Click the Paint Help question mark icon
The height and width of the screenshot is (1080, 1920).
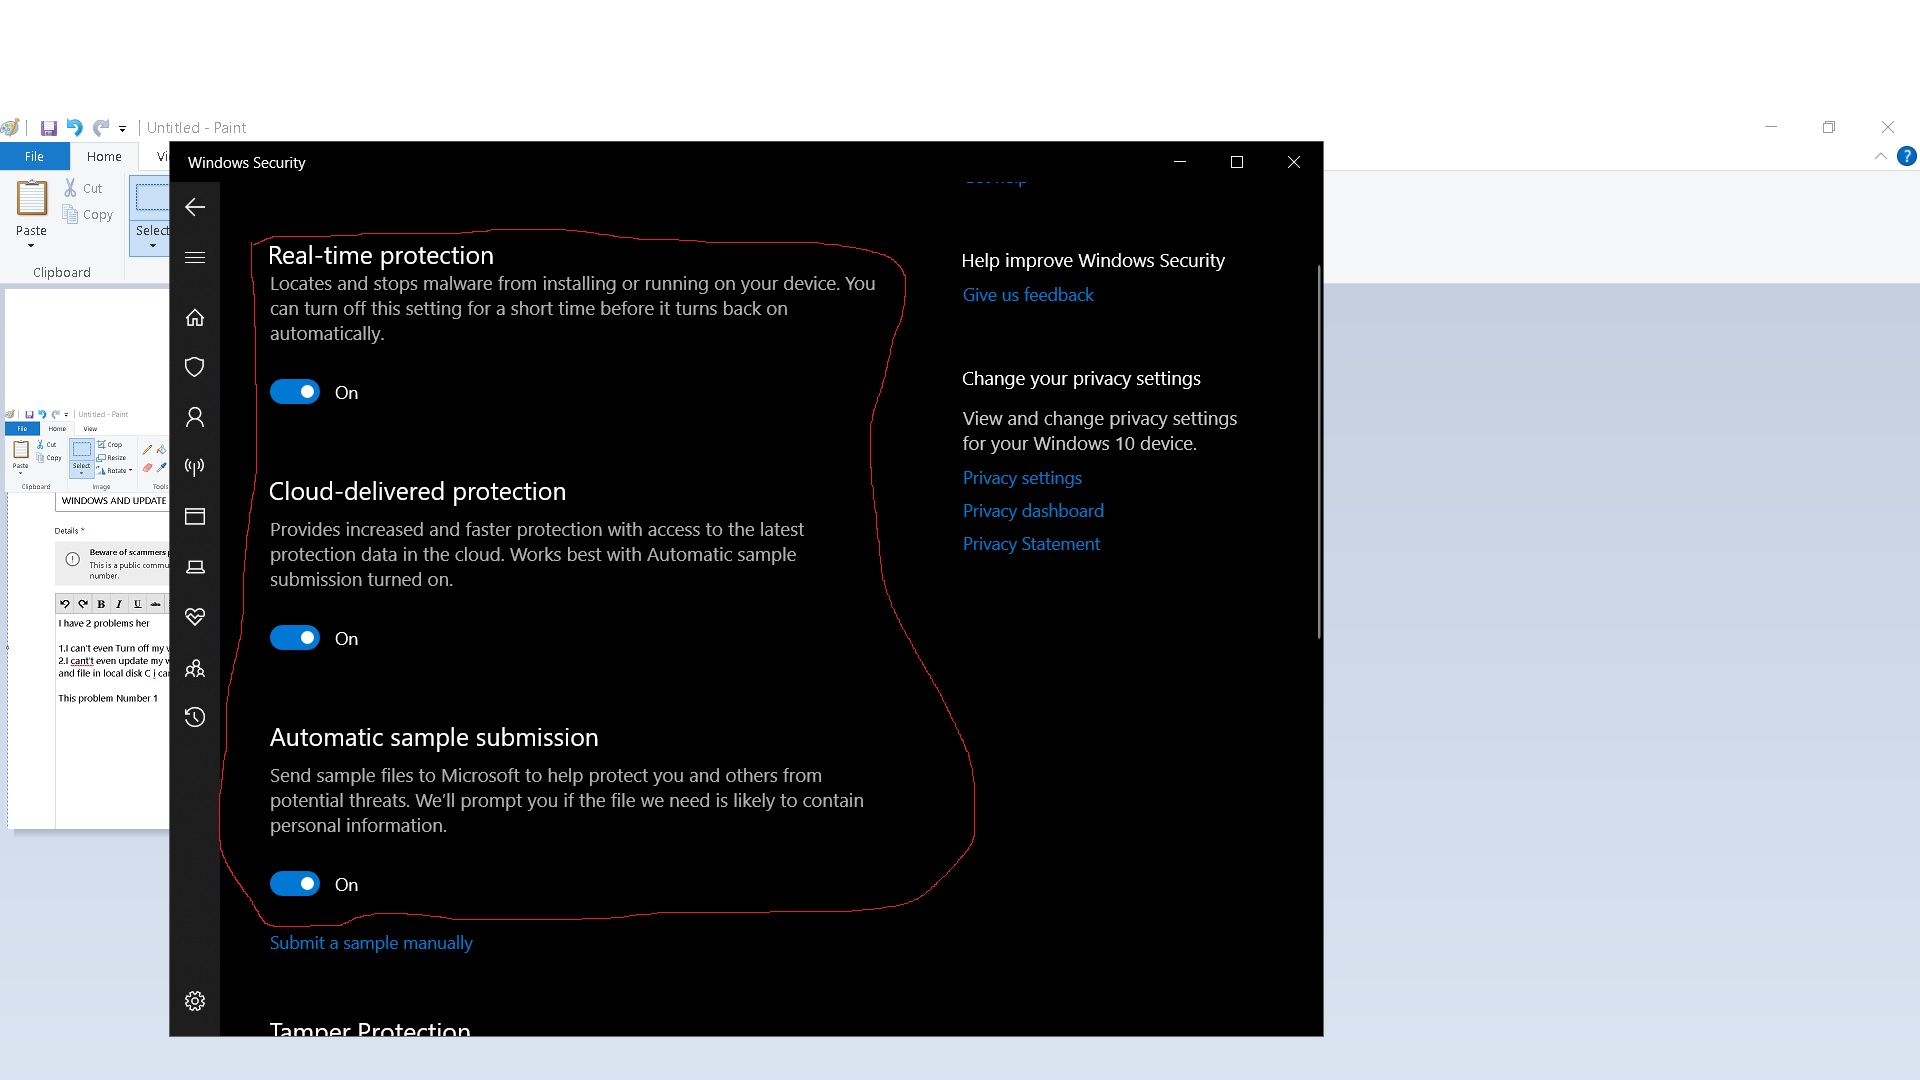tap(1907, 156)
